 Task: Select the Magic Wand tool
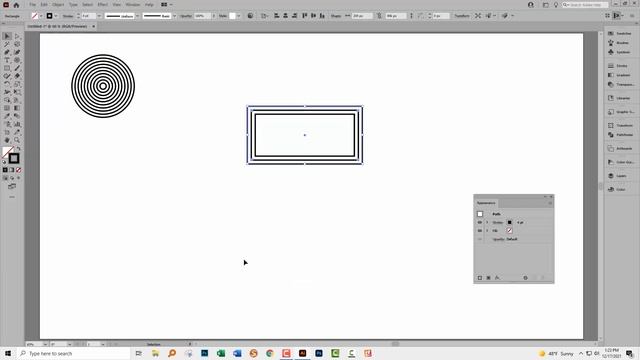click(x=7, y=44)
